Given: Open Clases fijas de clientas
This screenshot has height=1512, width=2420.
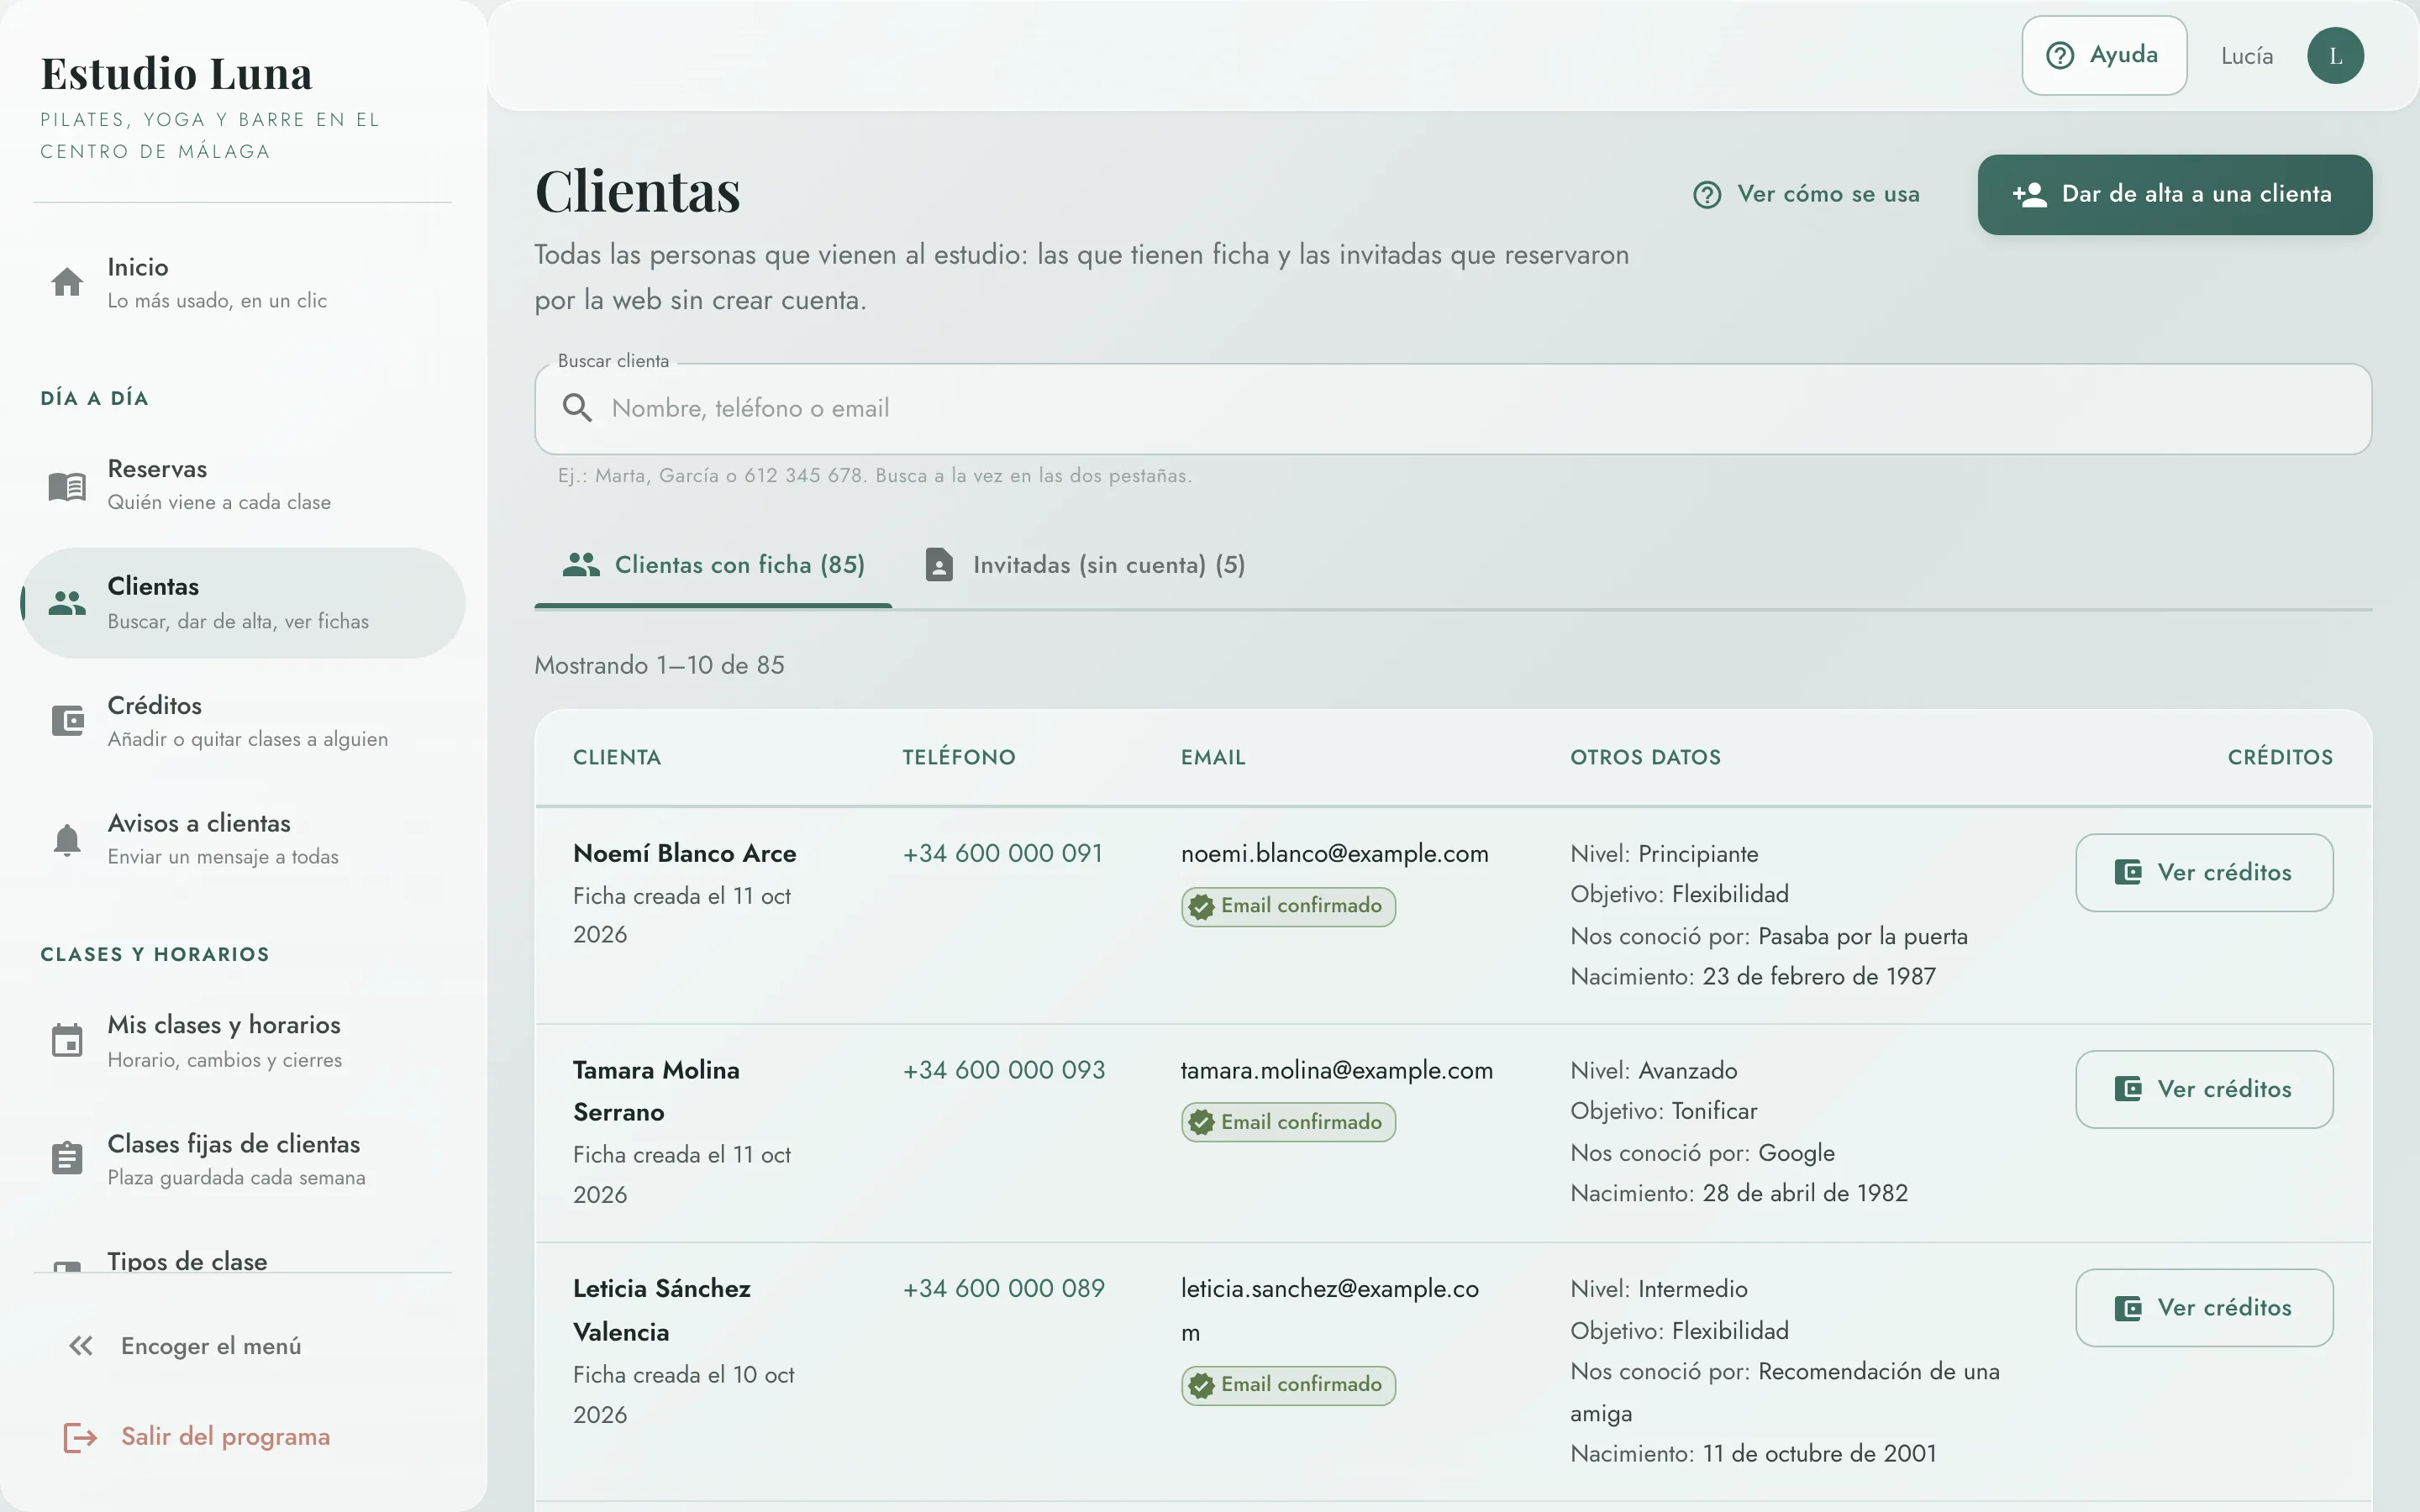Looking at the screenshot, I should pos(243,1159).
